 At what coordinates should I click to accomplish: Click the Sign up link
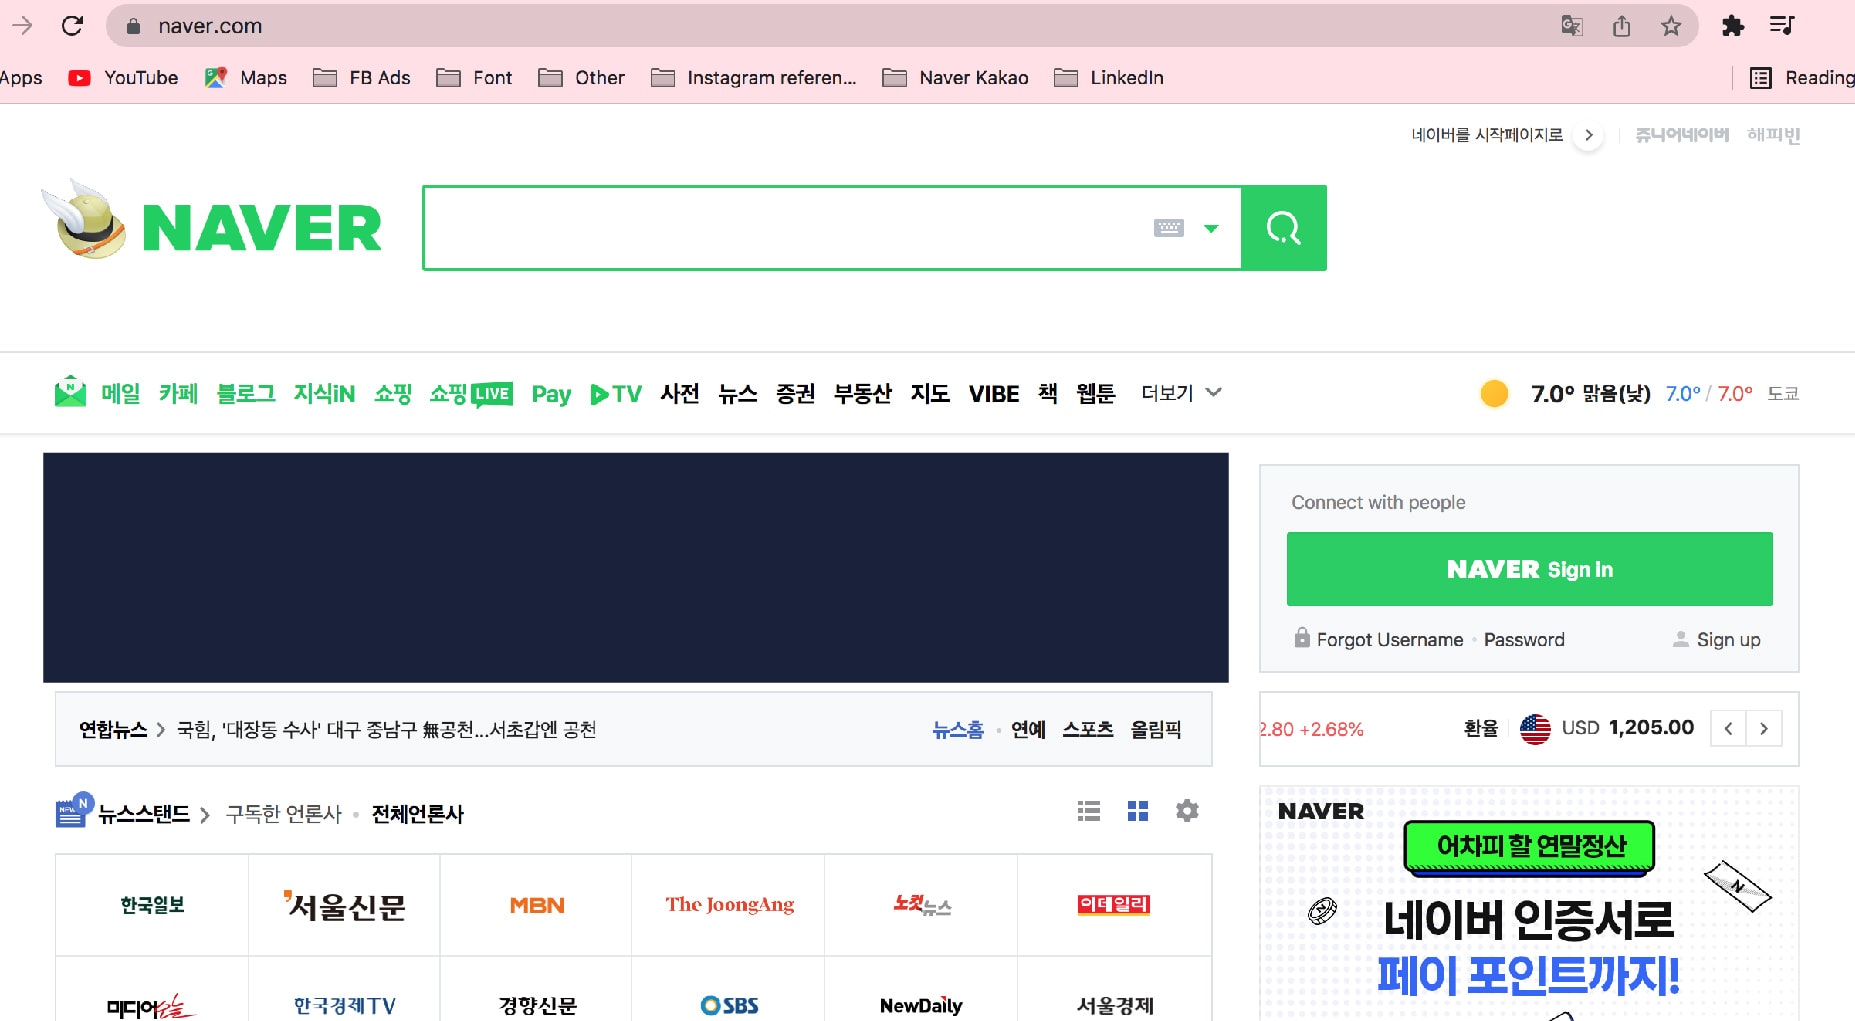pyautogui.click(x=1728, y=640)
